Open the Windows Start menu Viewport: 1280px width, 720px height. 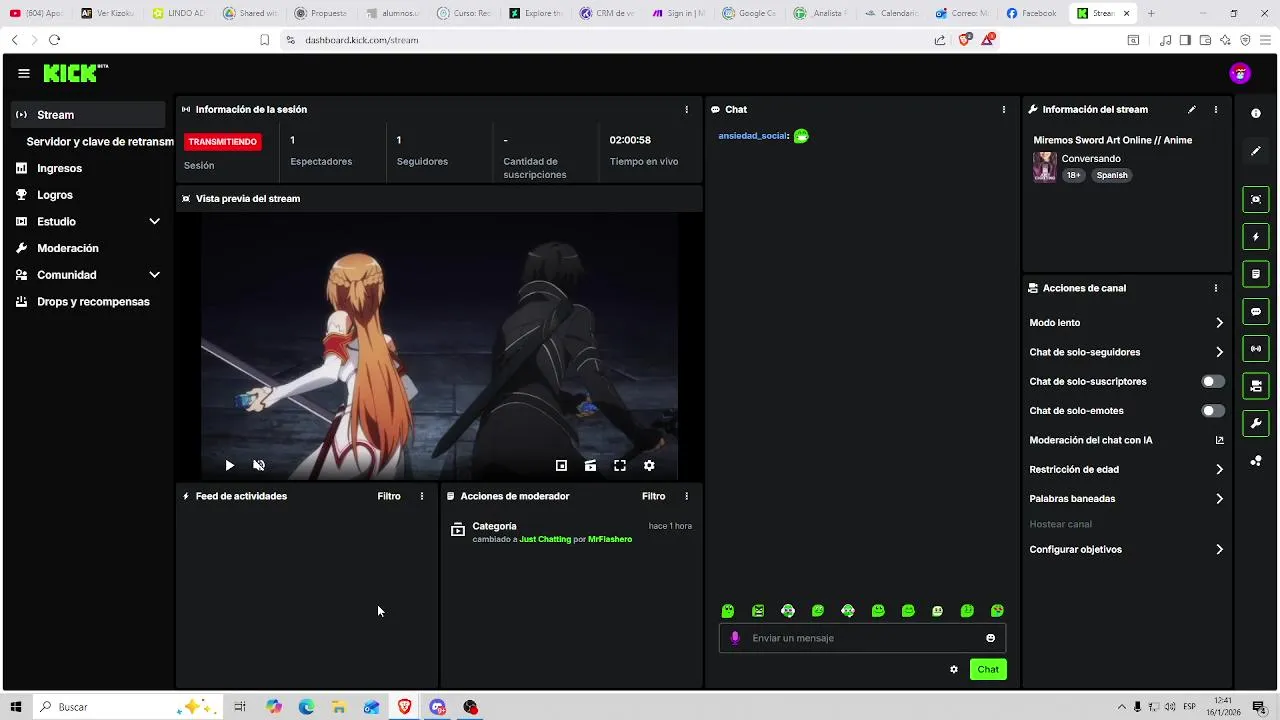pos(16,707)
